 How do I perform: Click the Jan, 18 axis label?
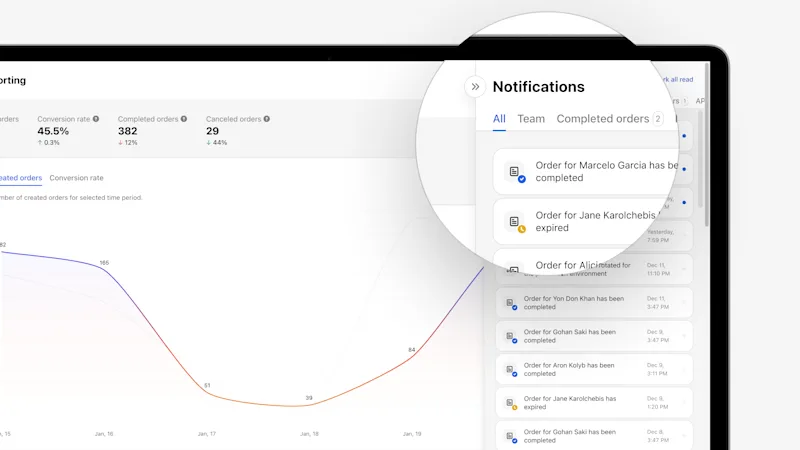pos(309,434)
